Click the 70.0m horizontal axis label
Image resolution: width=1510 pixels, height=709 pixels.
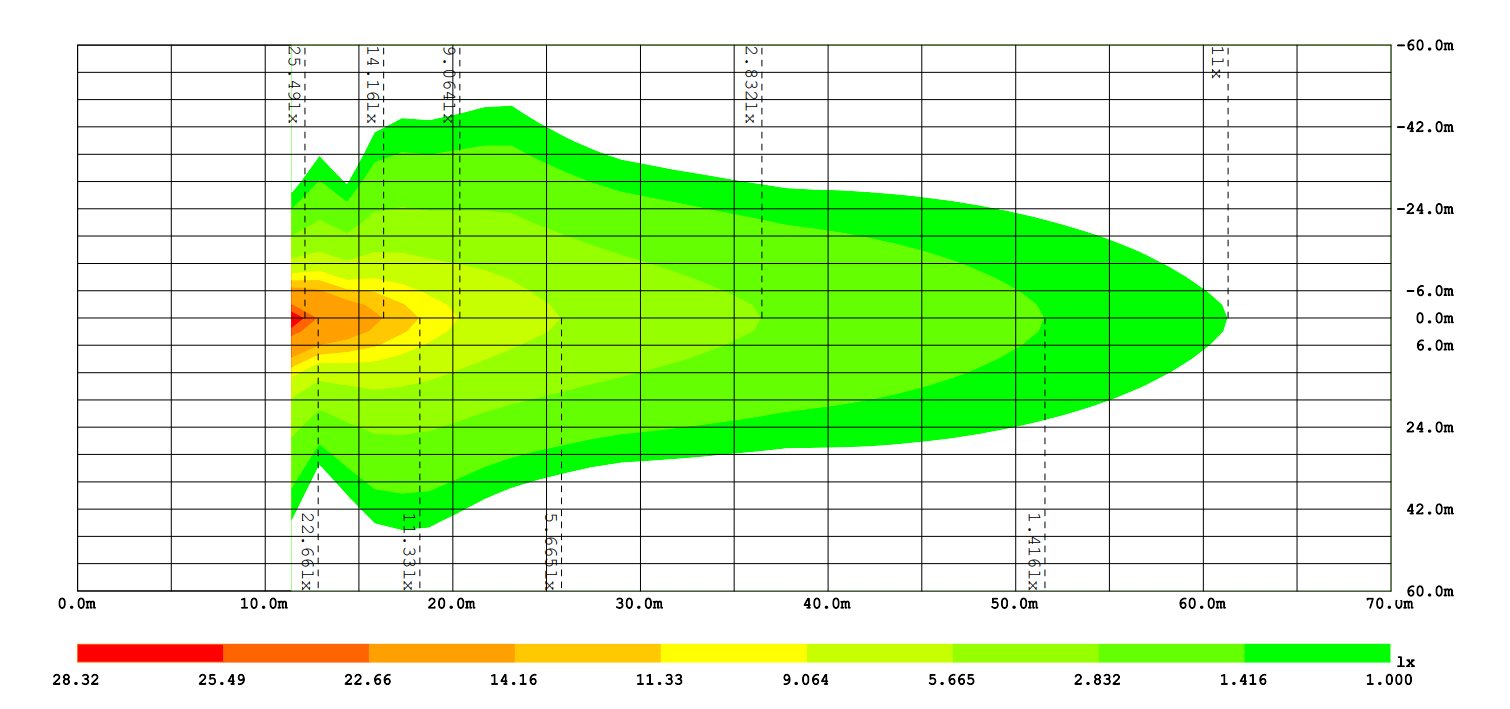click(x=1390, y=604)
